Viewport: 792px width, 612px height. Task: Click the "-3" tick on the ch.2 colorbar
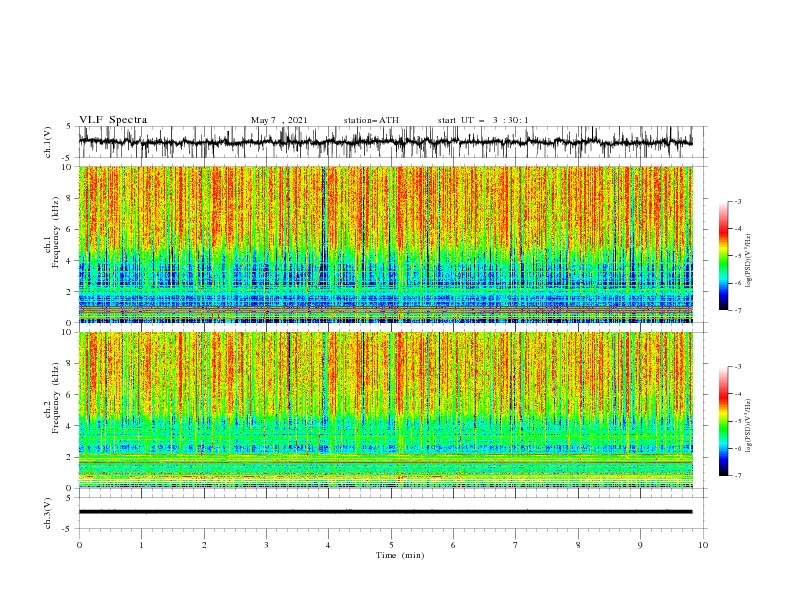[738, 367]
